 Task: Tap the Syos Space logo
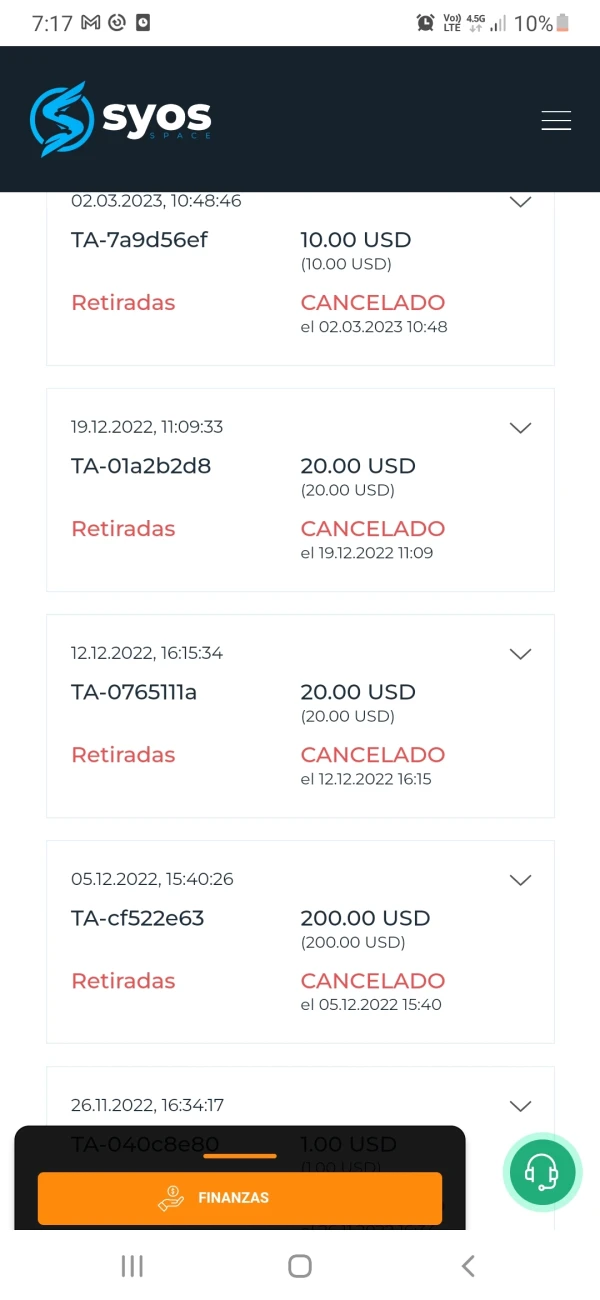click(x=121, y=120)
